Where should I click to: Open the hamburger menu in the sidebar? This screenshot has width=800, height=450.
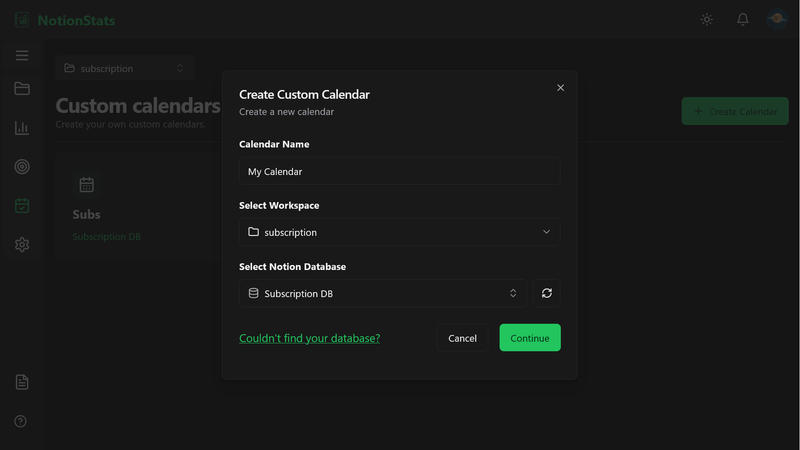pos(22,55)
